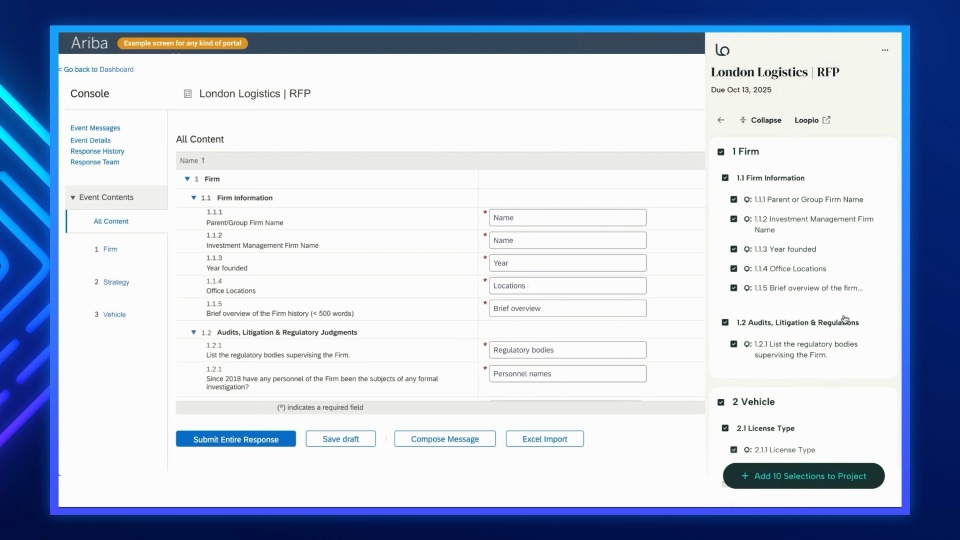Click the Collapse icon in side panel
The height and width of the screenshot is (540, 960).
743,120
